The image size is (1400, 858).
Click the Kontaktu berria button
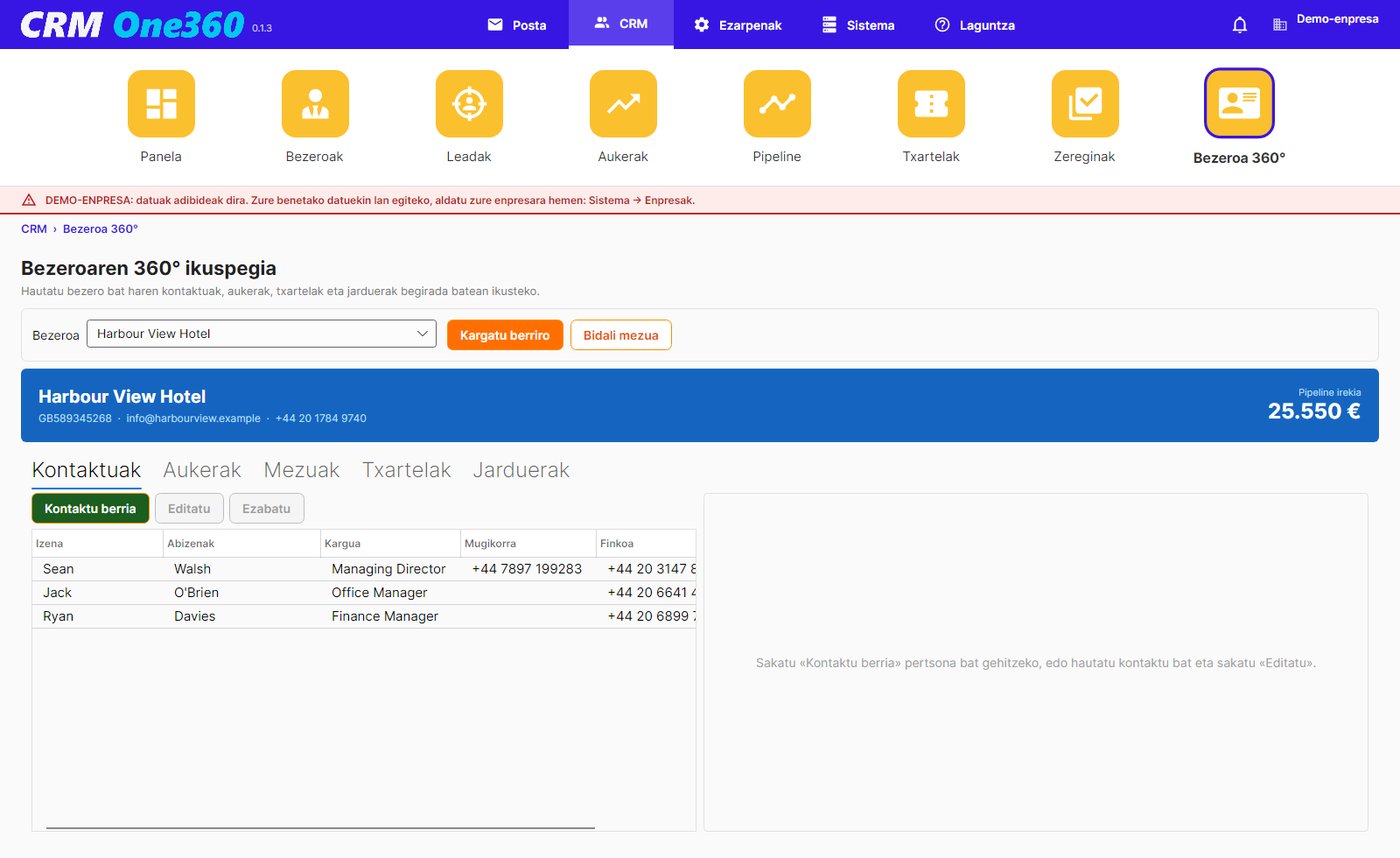[x=90, y=508]
